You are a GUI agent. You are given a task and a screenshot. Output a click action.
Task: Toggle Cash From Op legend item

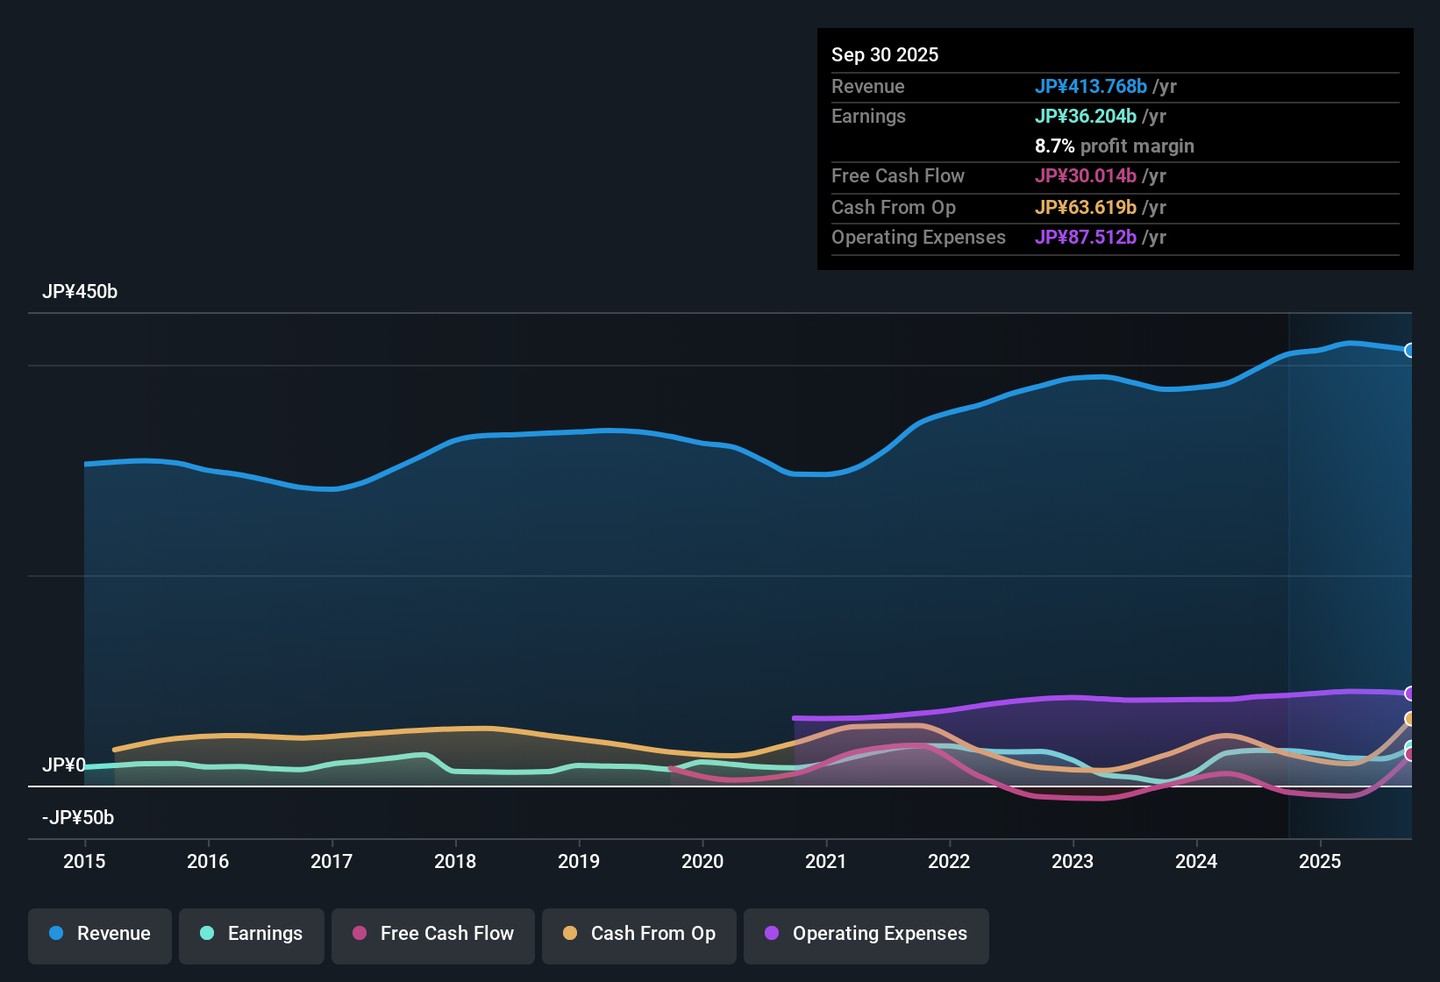639,934
